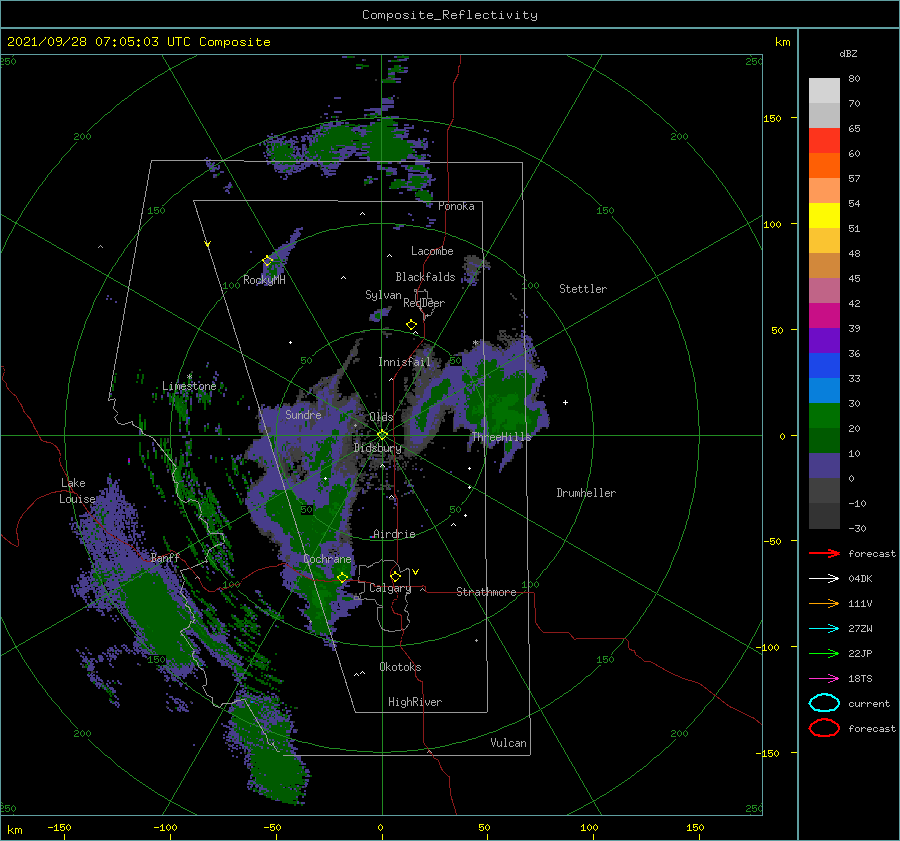The height and width of the screenshot is (841, 900).
Task: Click the Calgary city label
Action: point(390,588)
